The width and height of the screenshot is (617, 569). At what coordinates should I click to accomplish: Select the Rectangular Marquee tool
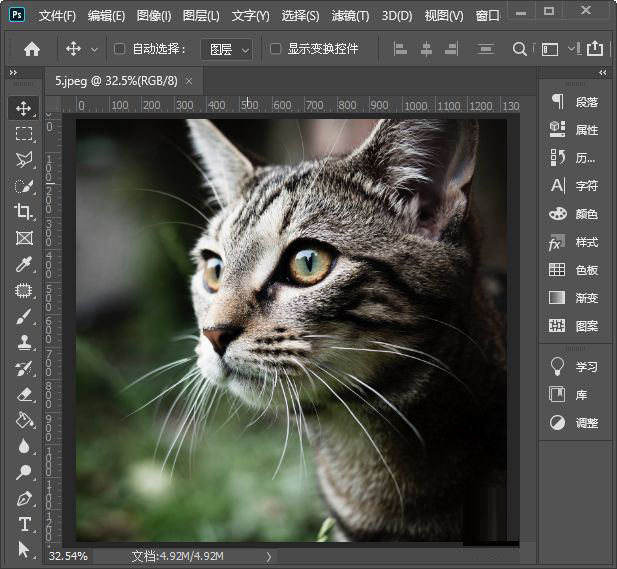(24, 133)
